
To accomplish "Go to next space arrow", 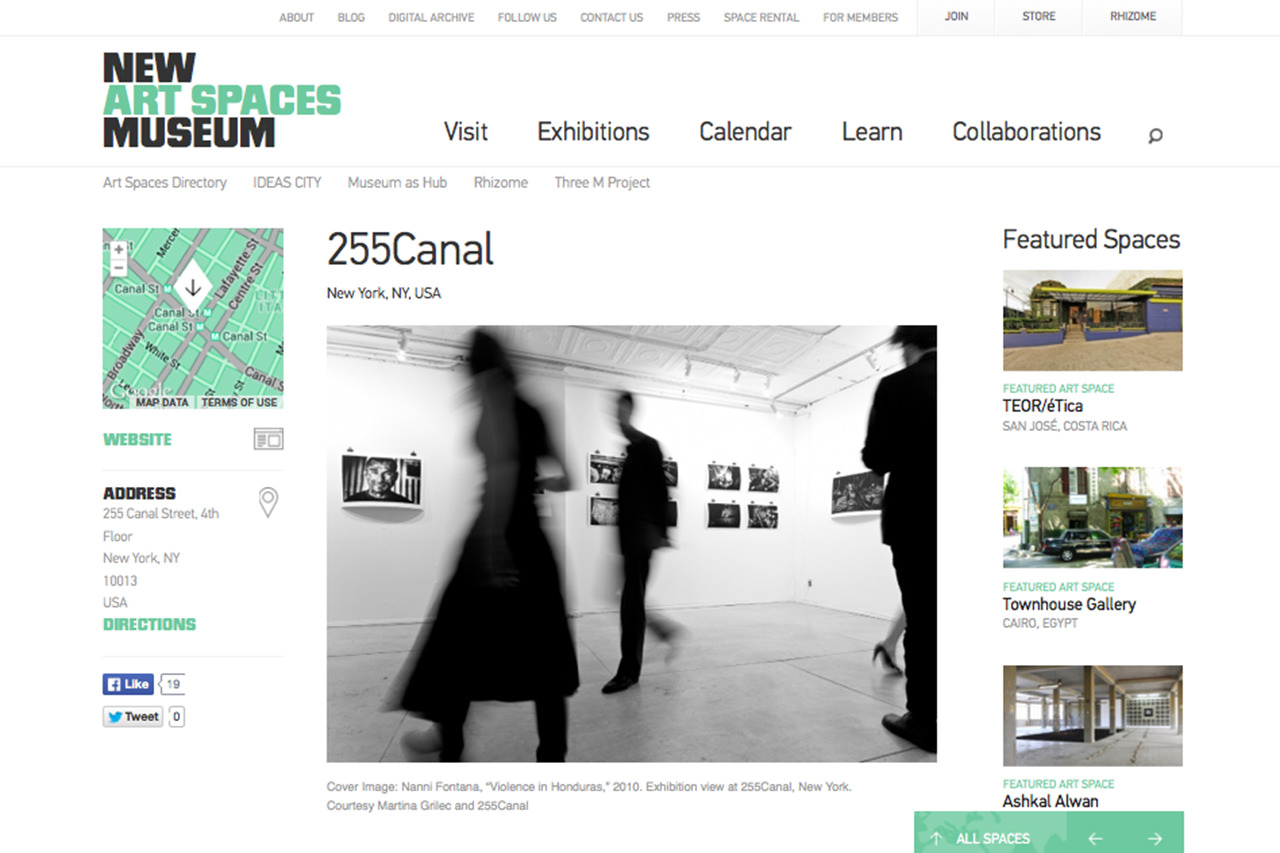I will (1155, 839).
